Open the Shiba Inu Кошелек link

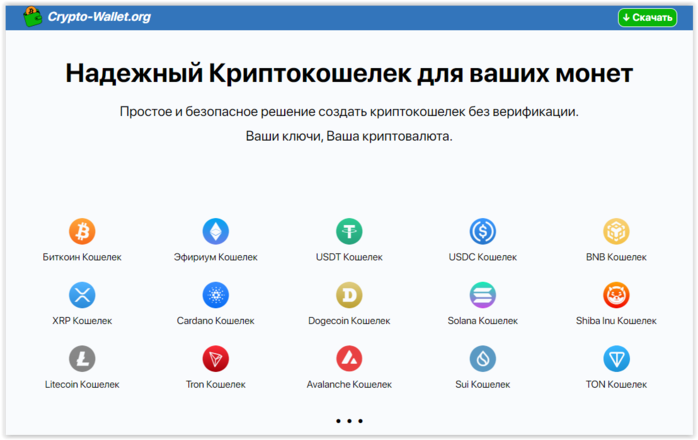click(616, 321)
